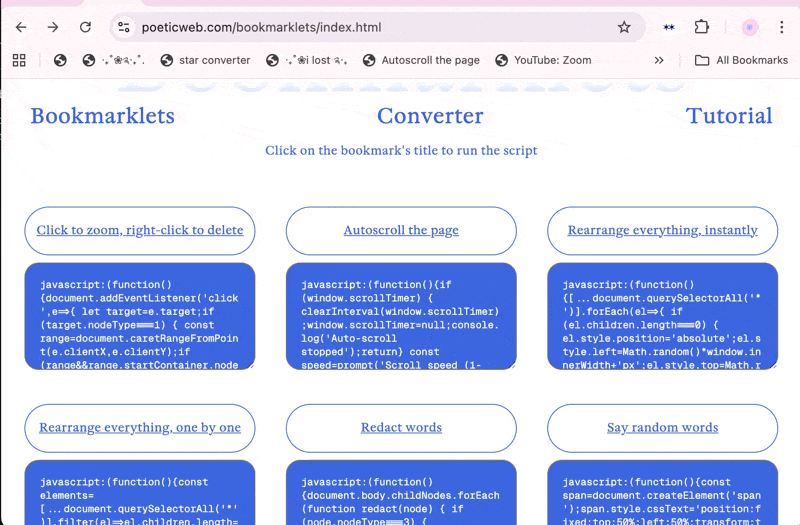The image size is (800, 525).
Task: Run the YouTube: Zoom bookmark
Action: pos(543,60)
